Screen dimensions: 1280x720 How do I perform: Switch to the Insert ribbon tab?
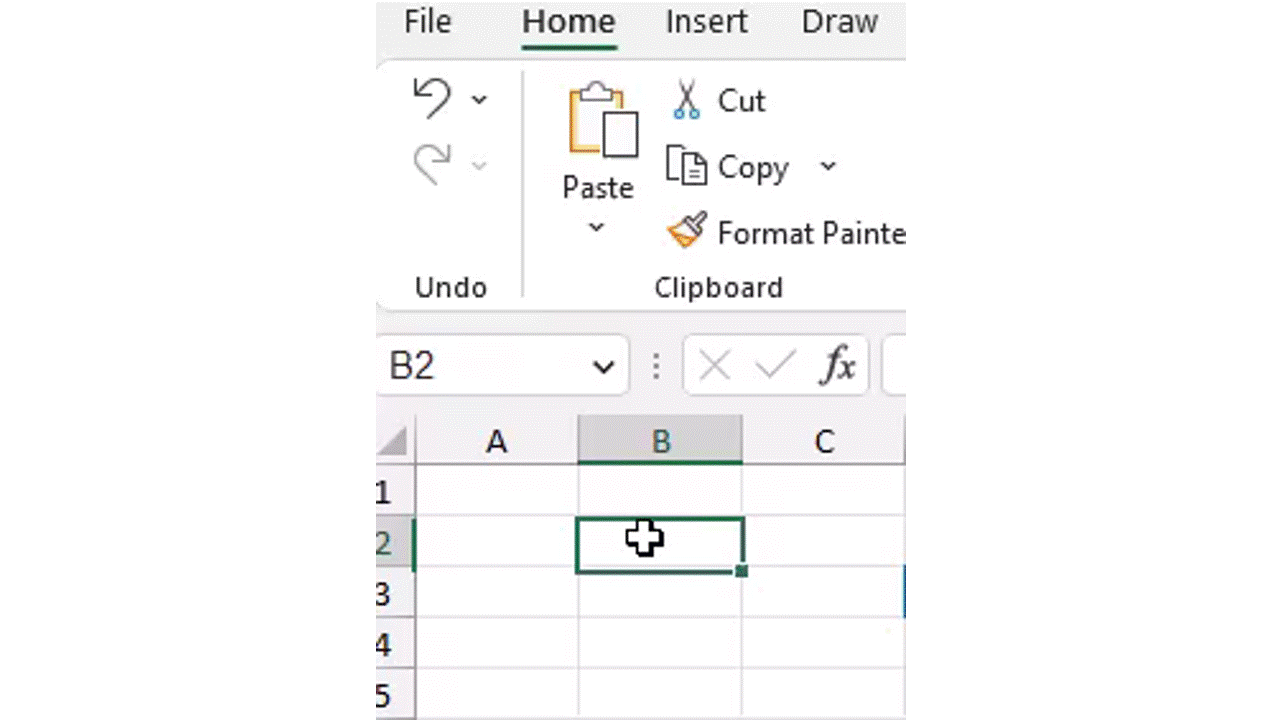[x=706, y=22]
